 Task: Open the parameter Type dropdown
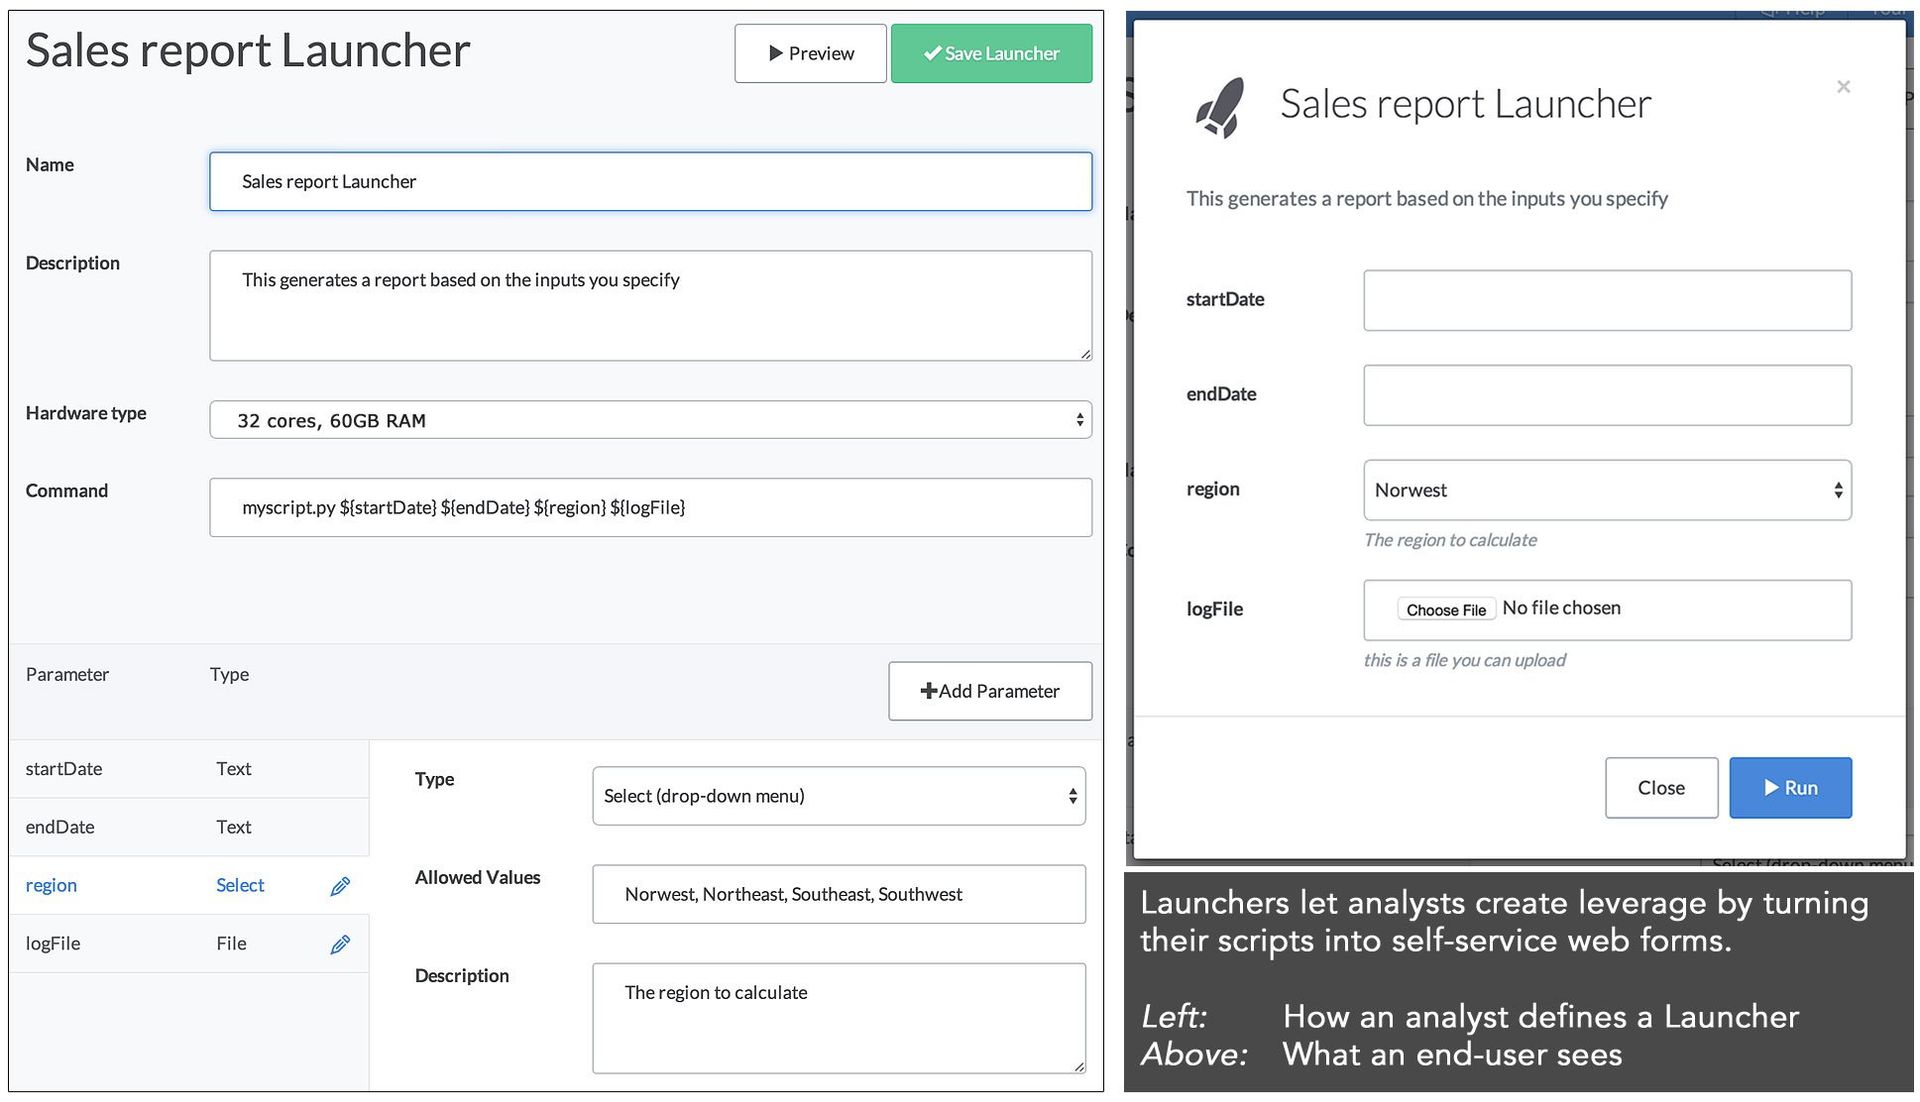pos(838,796)
